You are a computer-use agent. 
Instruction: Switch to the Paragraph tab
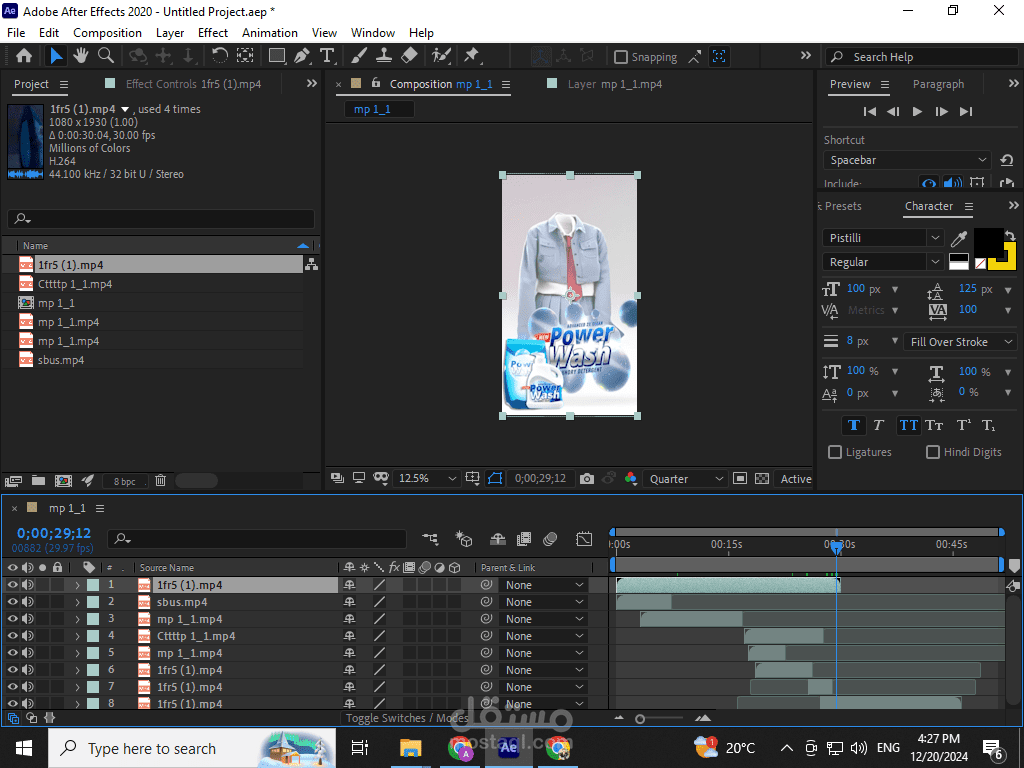938,84
